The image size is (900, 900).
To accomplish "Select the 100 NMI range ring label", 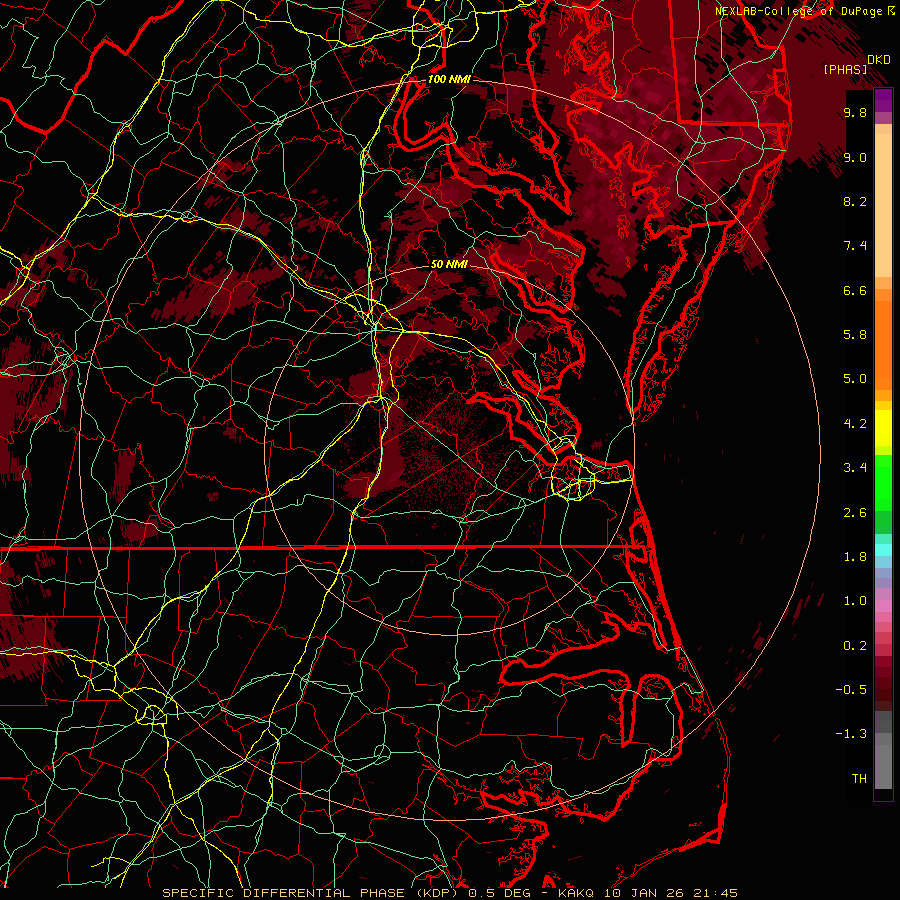I will point(449,79).
